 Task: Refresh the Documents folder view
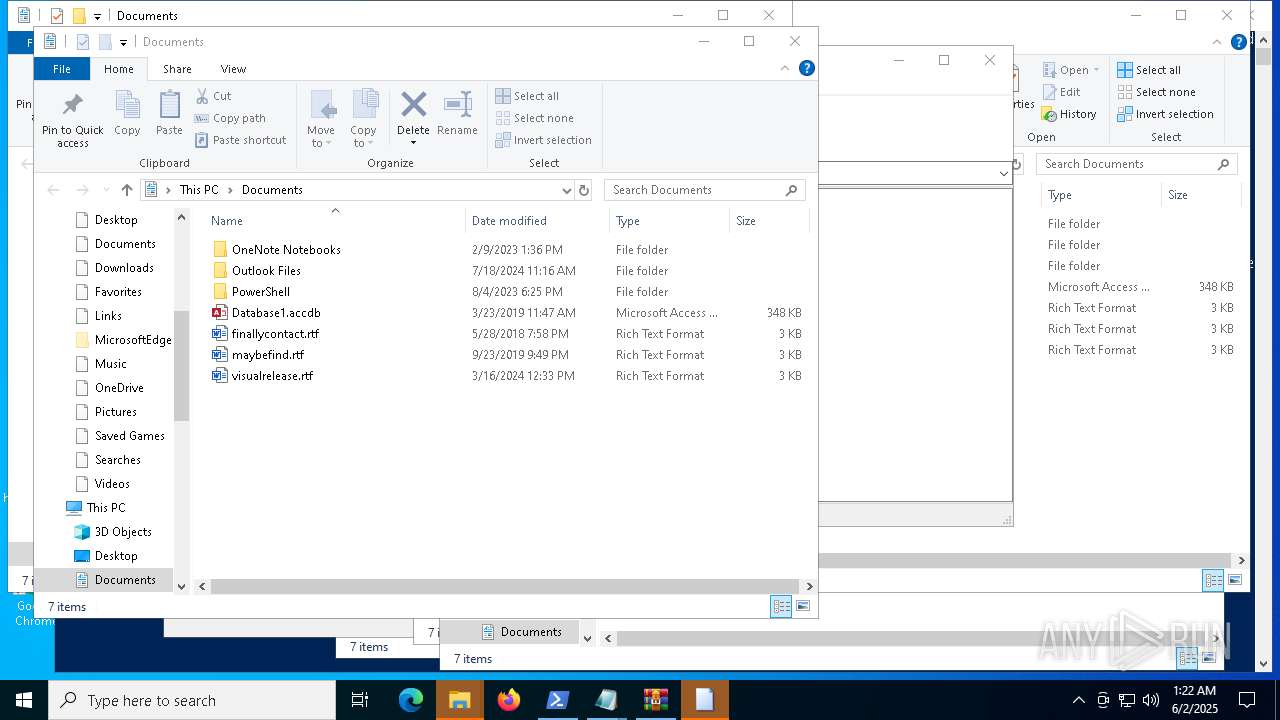pos(585,190)
